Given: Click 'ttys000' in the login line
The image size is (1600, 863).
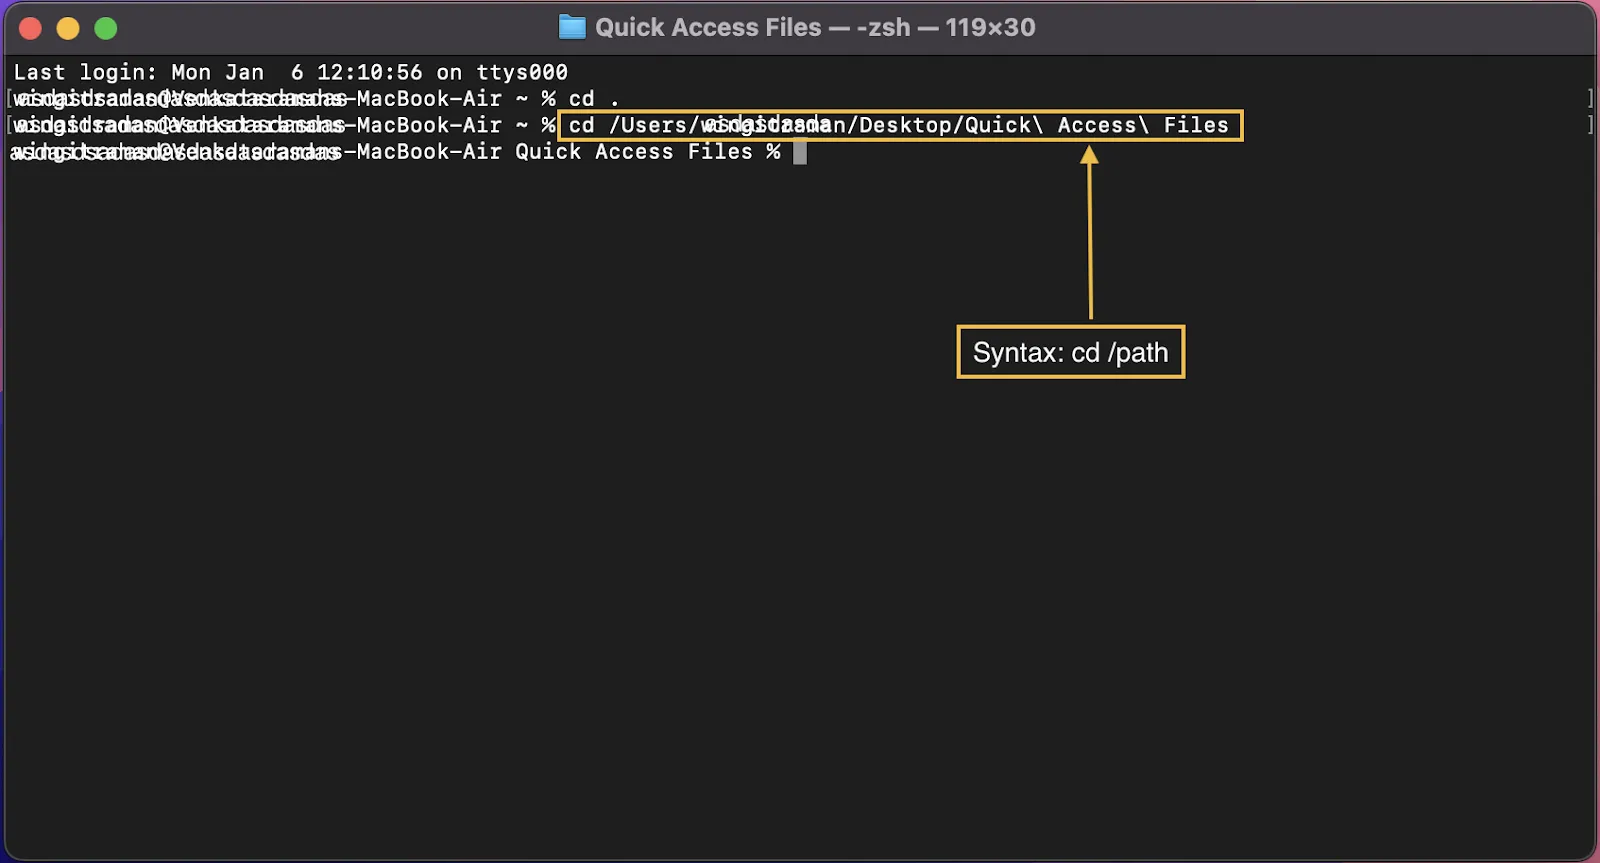Looking at the screenshot, I should pyautogui.click(x=522, y=72).
